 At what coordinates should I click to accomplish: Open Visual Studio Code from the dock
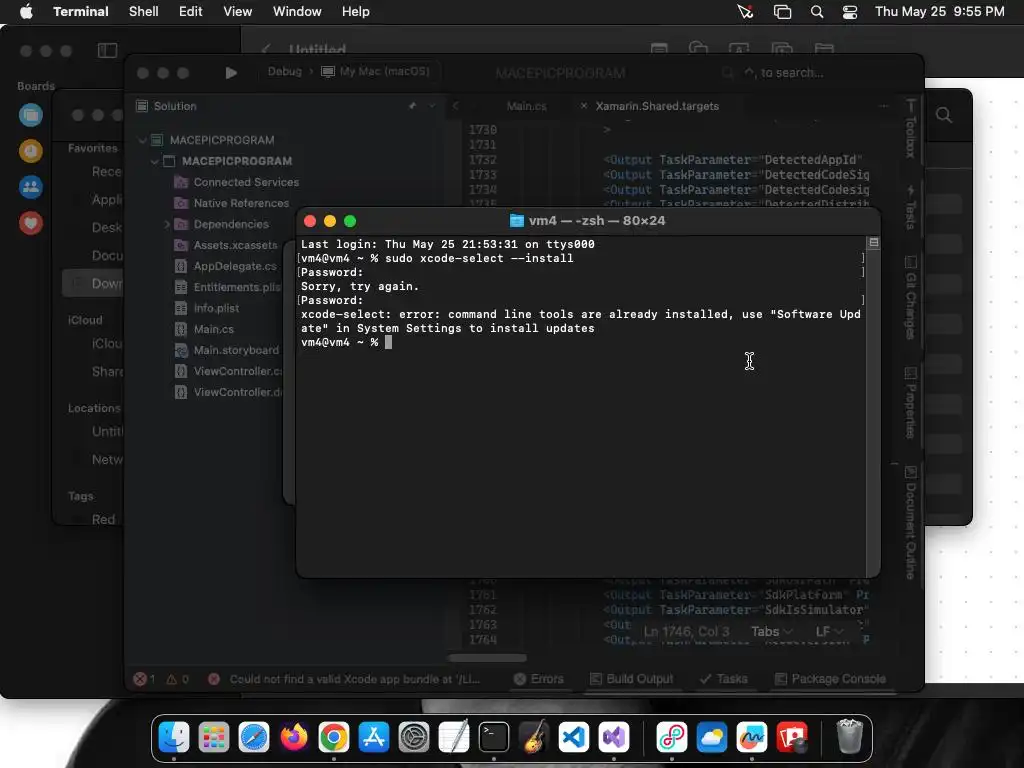(574, 738)
